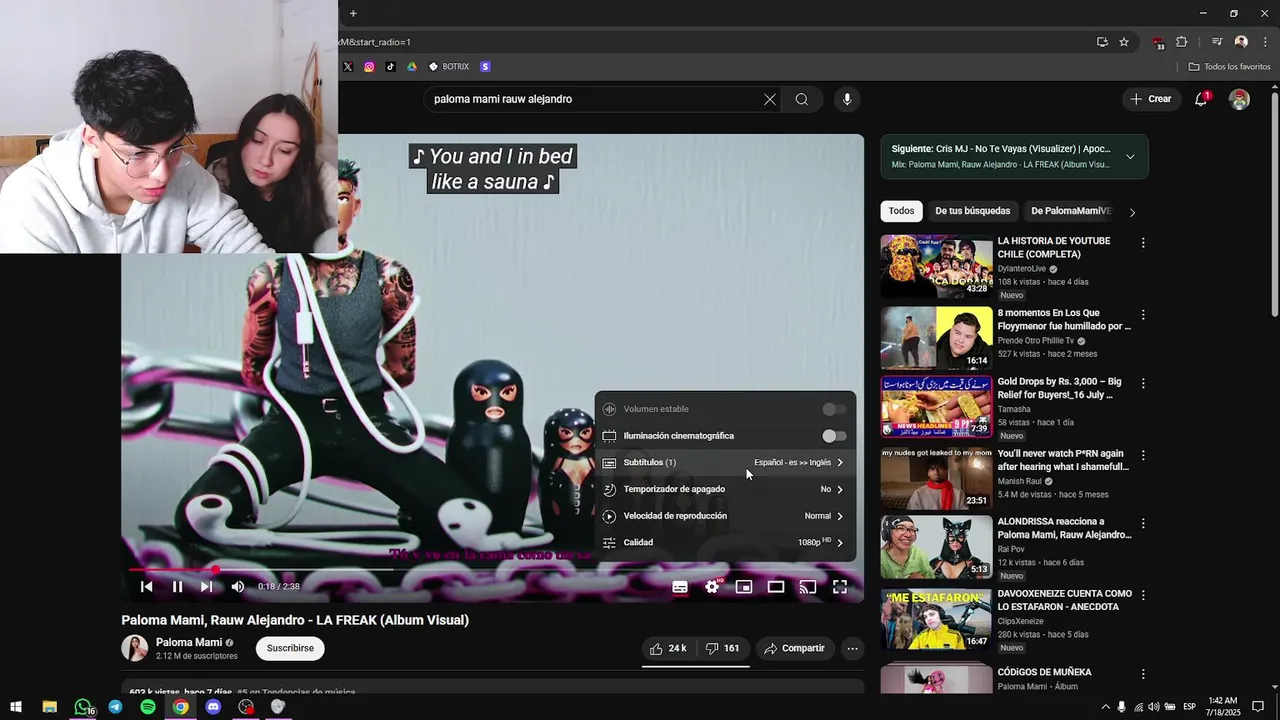
Task: Open options for DAVOOXENEIZE video
Action: click(x=1143, y=596)
